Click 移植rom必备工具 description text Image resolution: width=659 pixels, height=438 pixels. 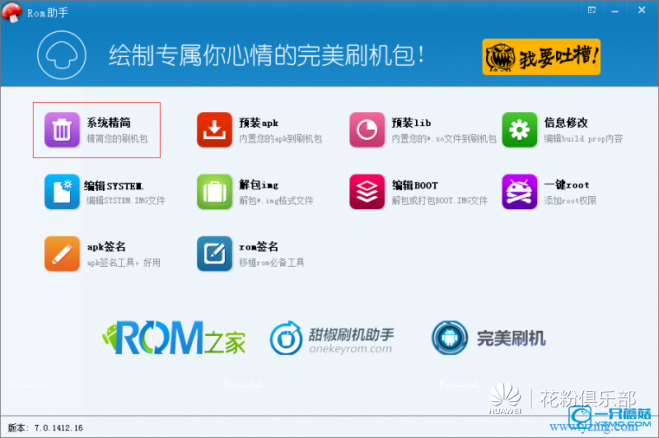(272, 263)
